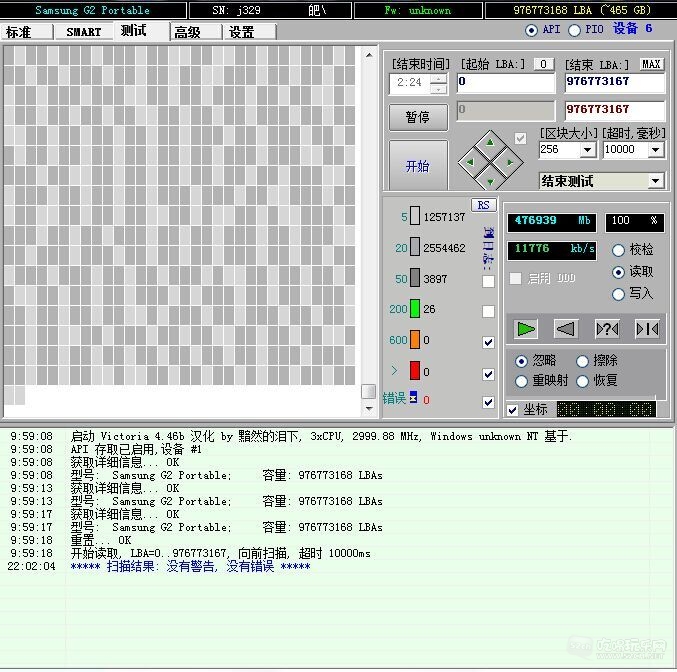Click the green play forward scan button
Image resolution: width=677 pixels, height=672 pixels.
click(525, 329)
